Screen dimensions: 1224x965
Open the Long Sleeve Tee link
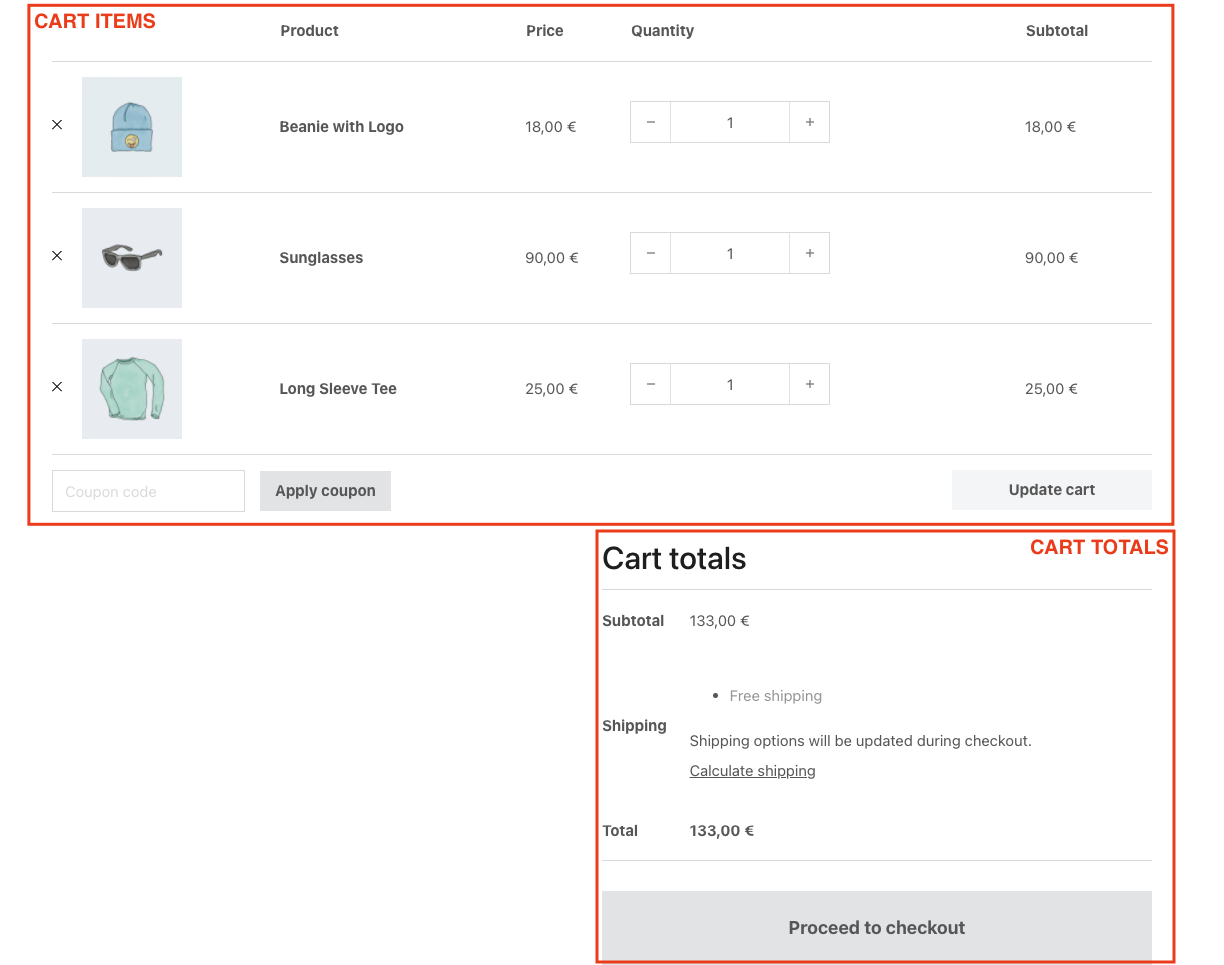point(338,389)
